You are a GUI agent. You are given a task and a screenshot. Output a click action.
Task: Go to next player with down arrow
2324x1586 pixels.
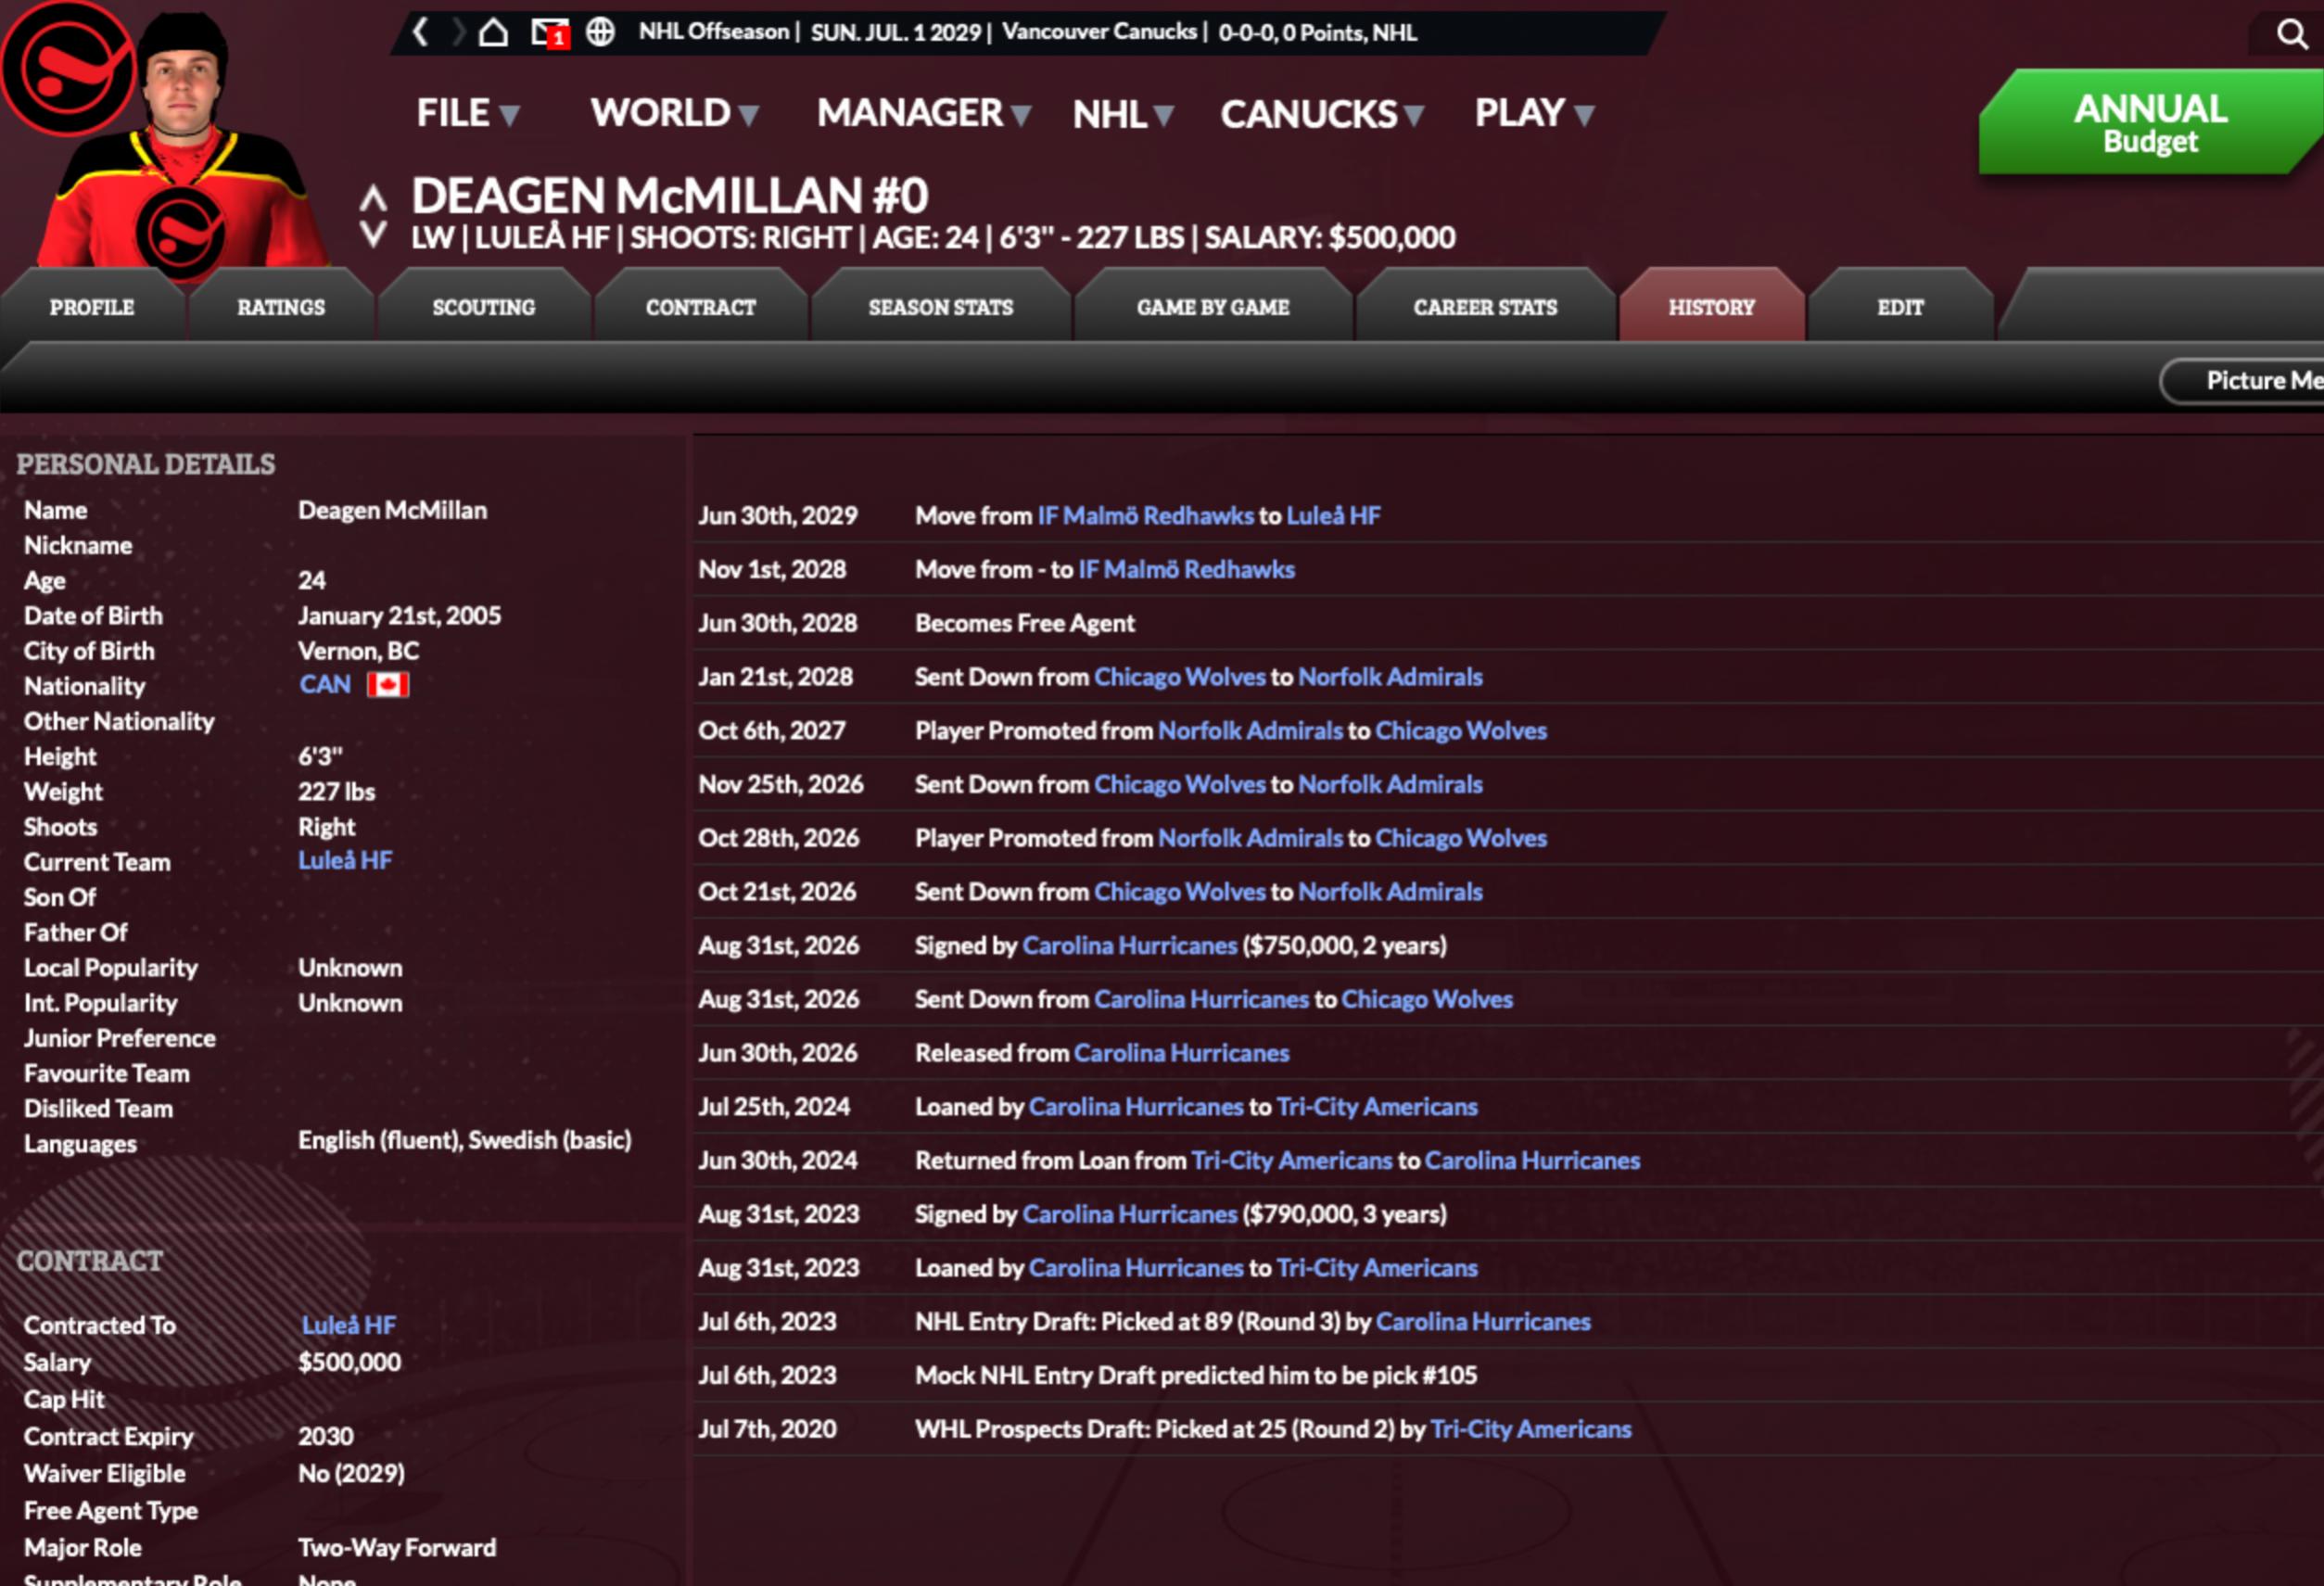373,235
